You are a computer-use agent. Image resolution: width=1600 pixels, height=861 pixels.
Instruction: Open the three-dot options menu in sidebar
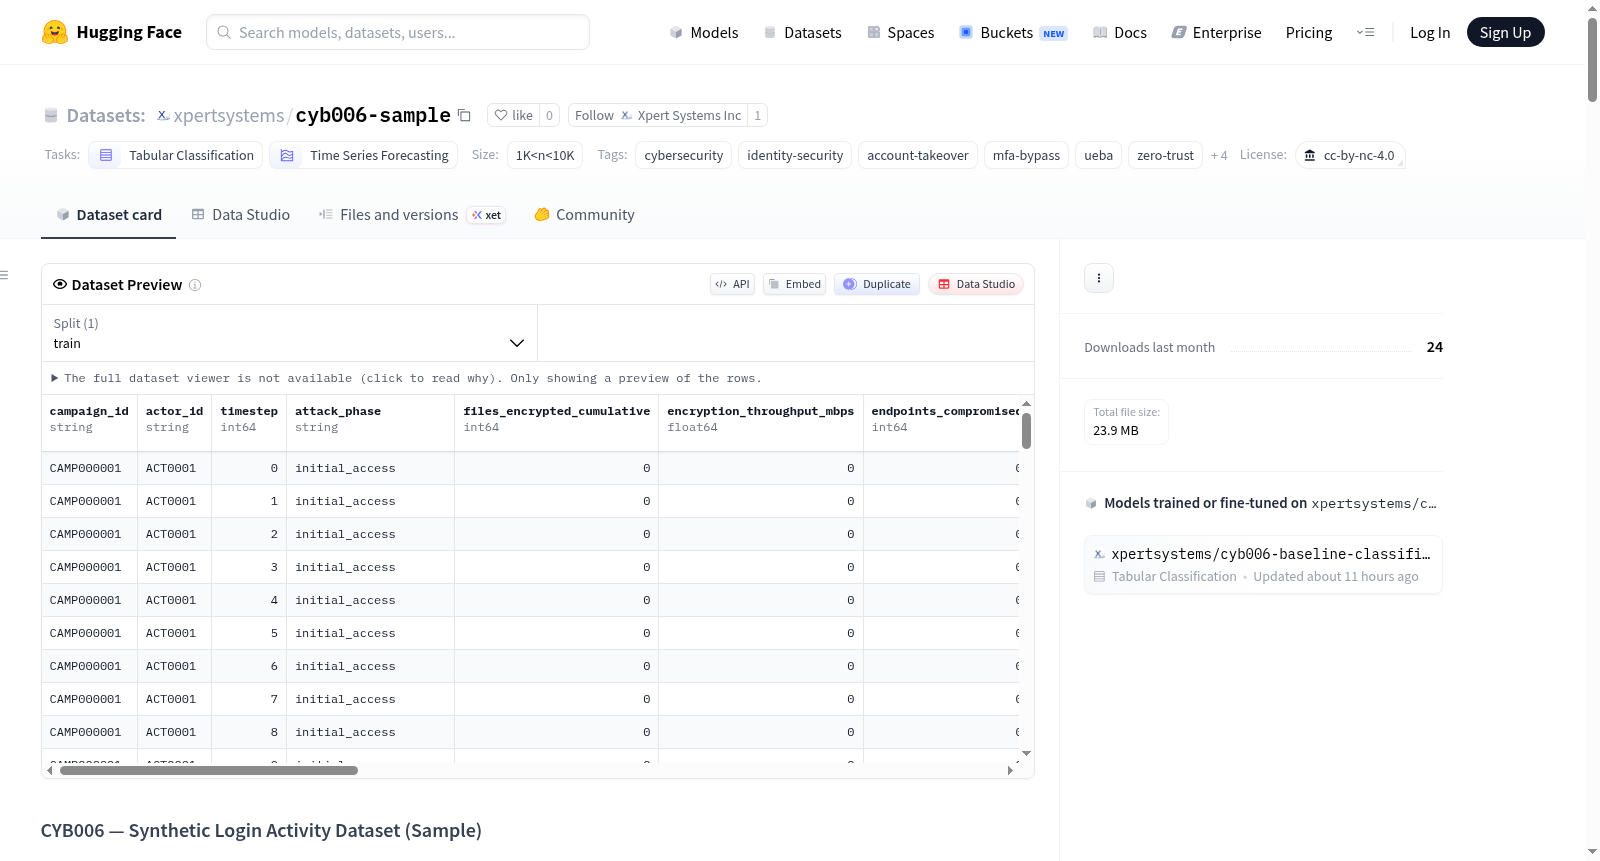click(1099, 278)
